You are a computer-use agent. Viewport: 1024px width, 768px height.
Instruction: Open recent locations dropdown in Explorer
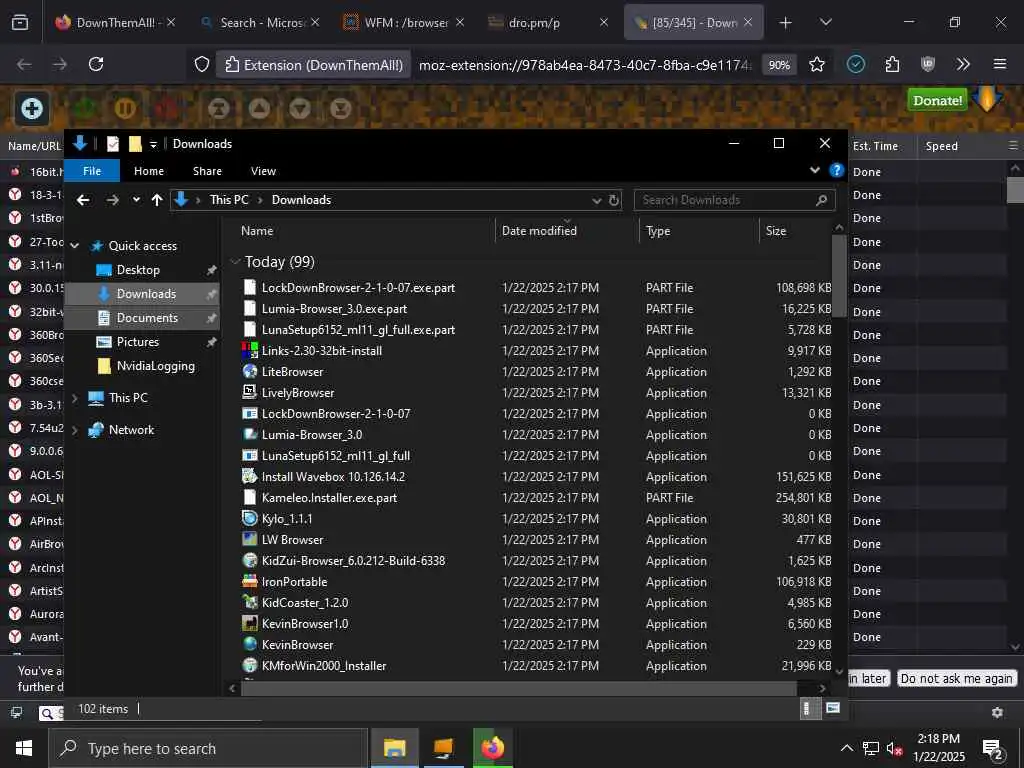[136, 200]
